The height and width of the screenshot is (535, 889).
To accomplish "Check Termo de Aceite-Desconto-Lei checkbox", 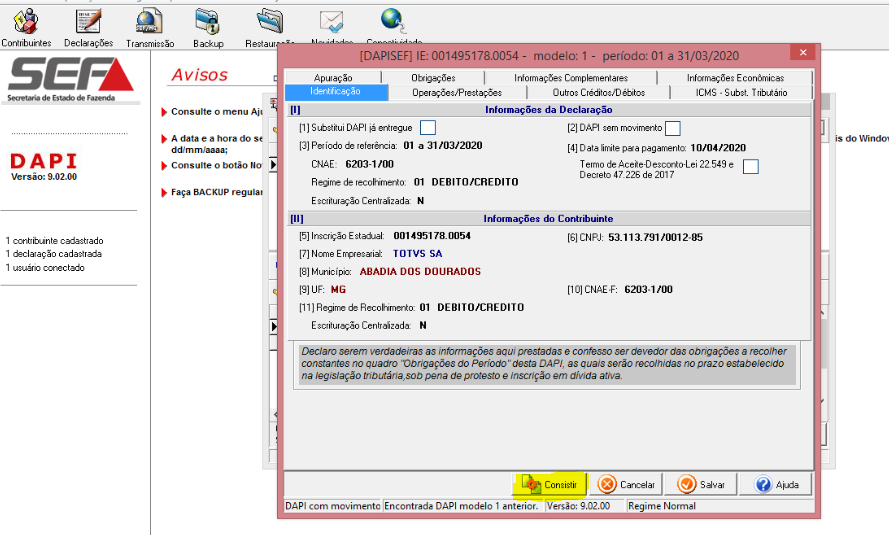I will pos(751,166).
